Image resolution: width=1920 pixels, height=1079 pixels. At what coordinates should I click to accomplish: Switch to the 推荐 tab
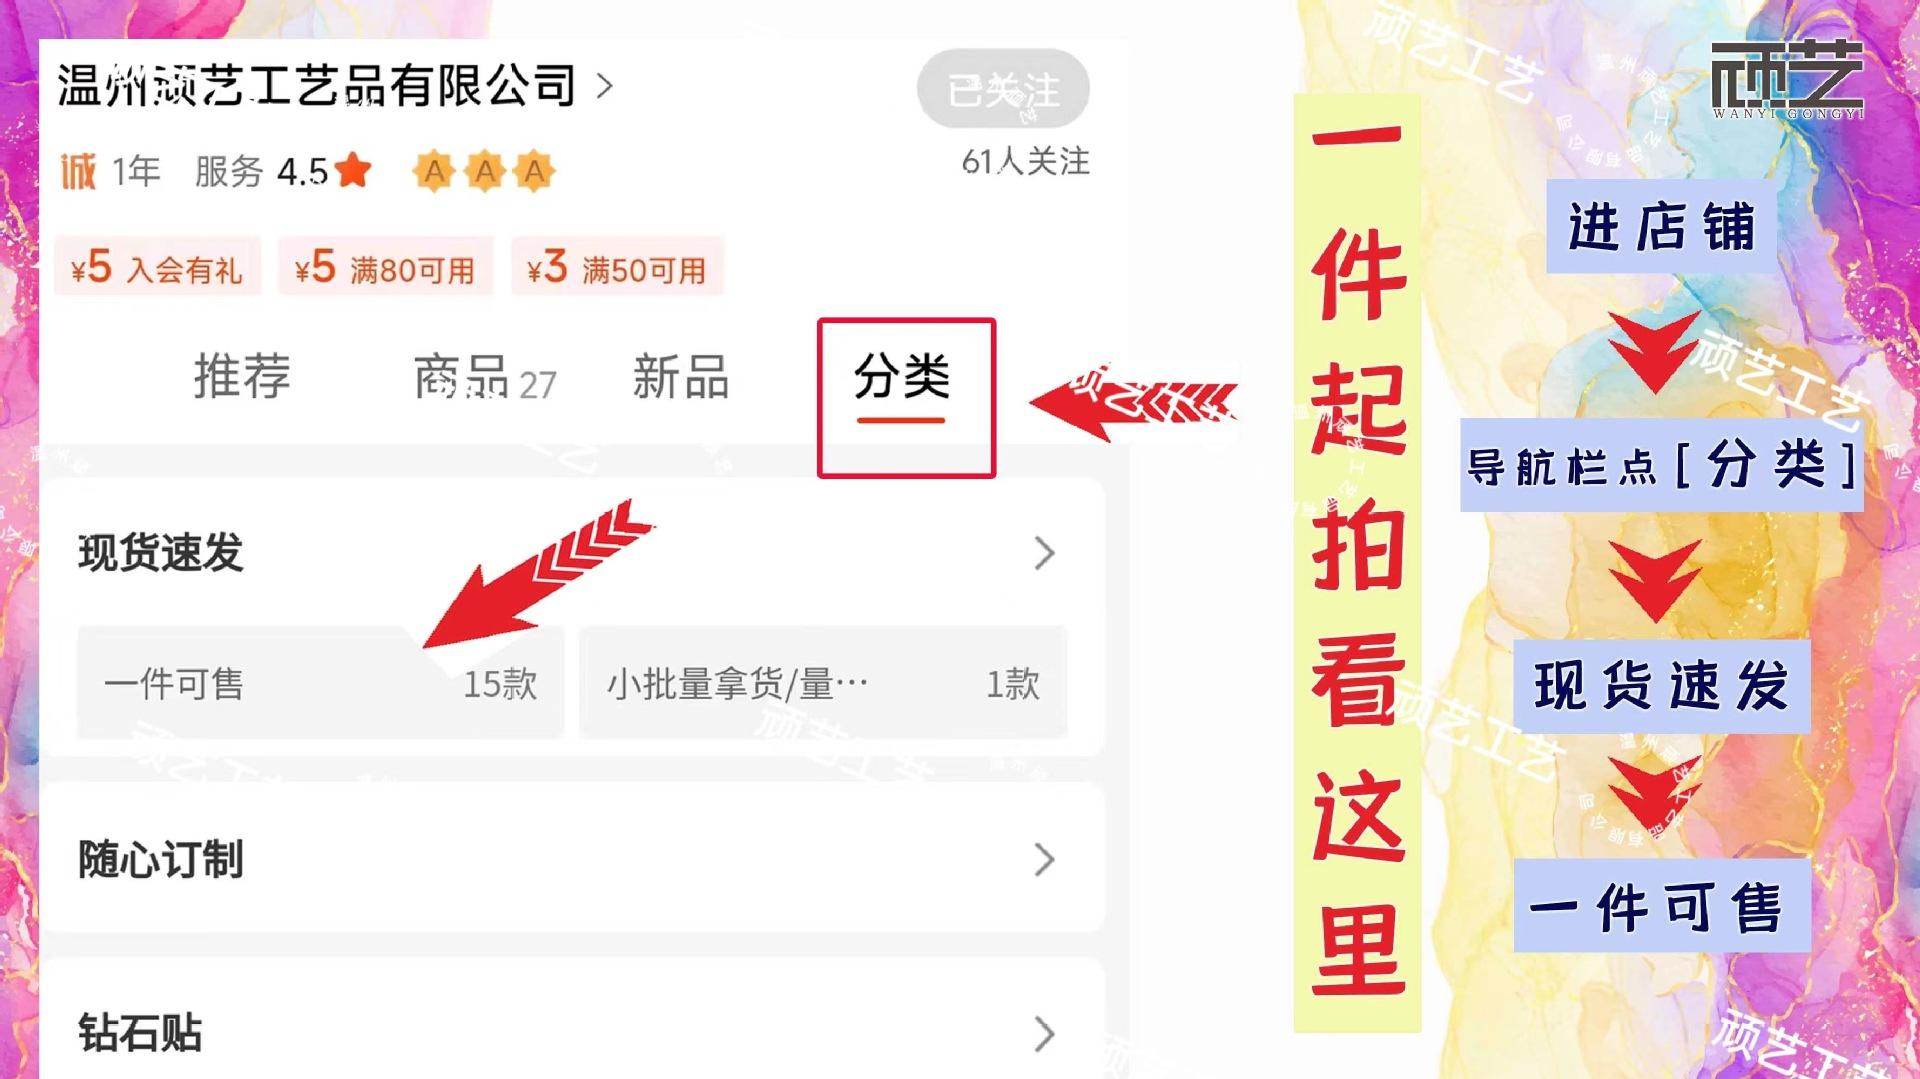(242, 377)
